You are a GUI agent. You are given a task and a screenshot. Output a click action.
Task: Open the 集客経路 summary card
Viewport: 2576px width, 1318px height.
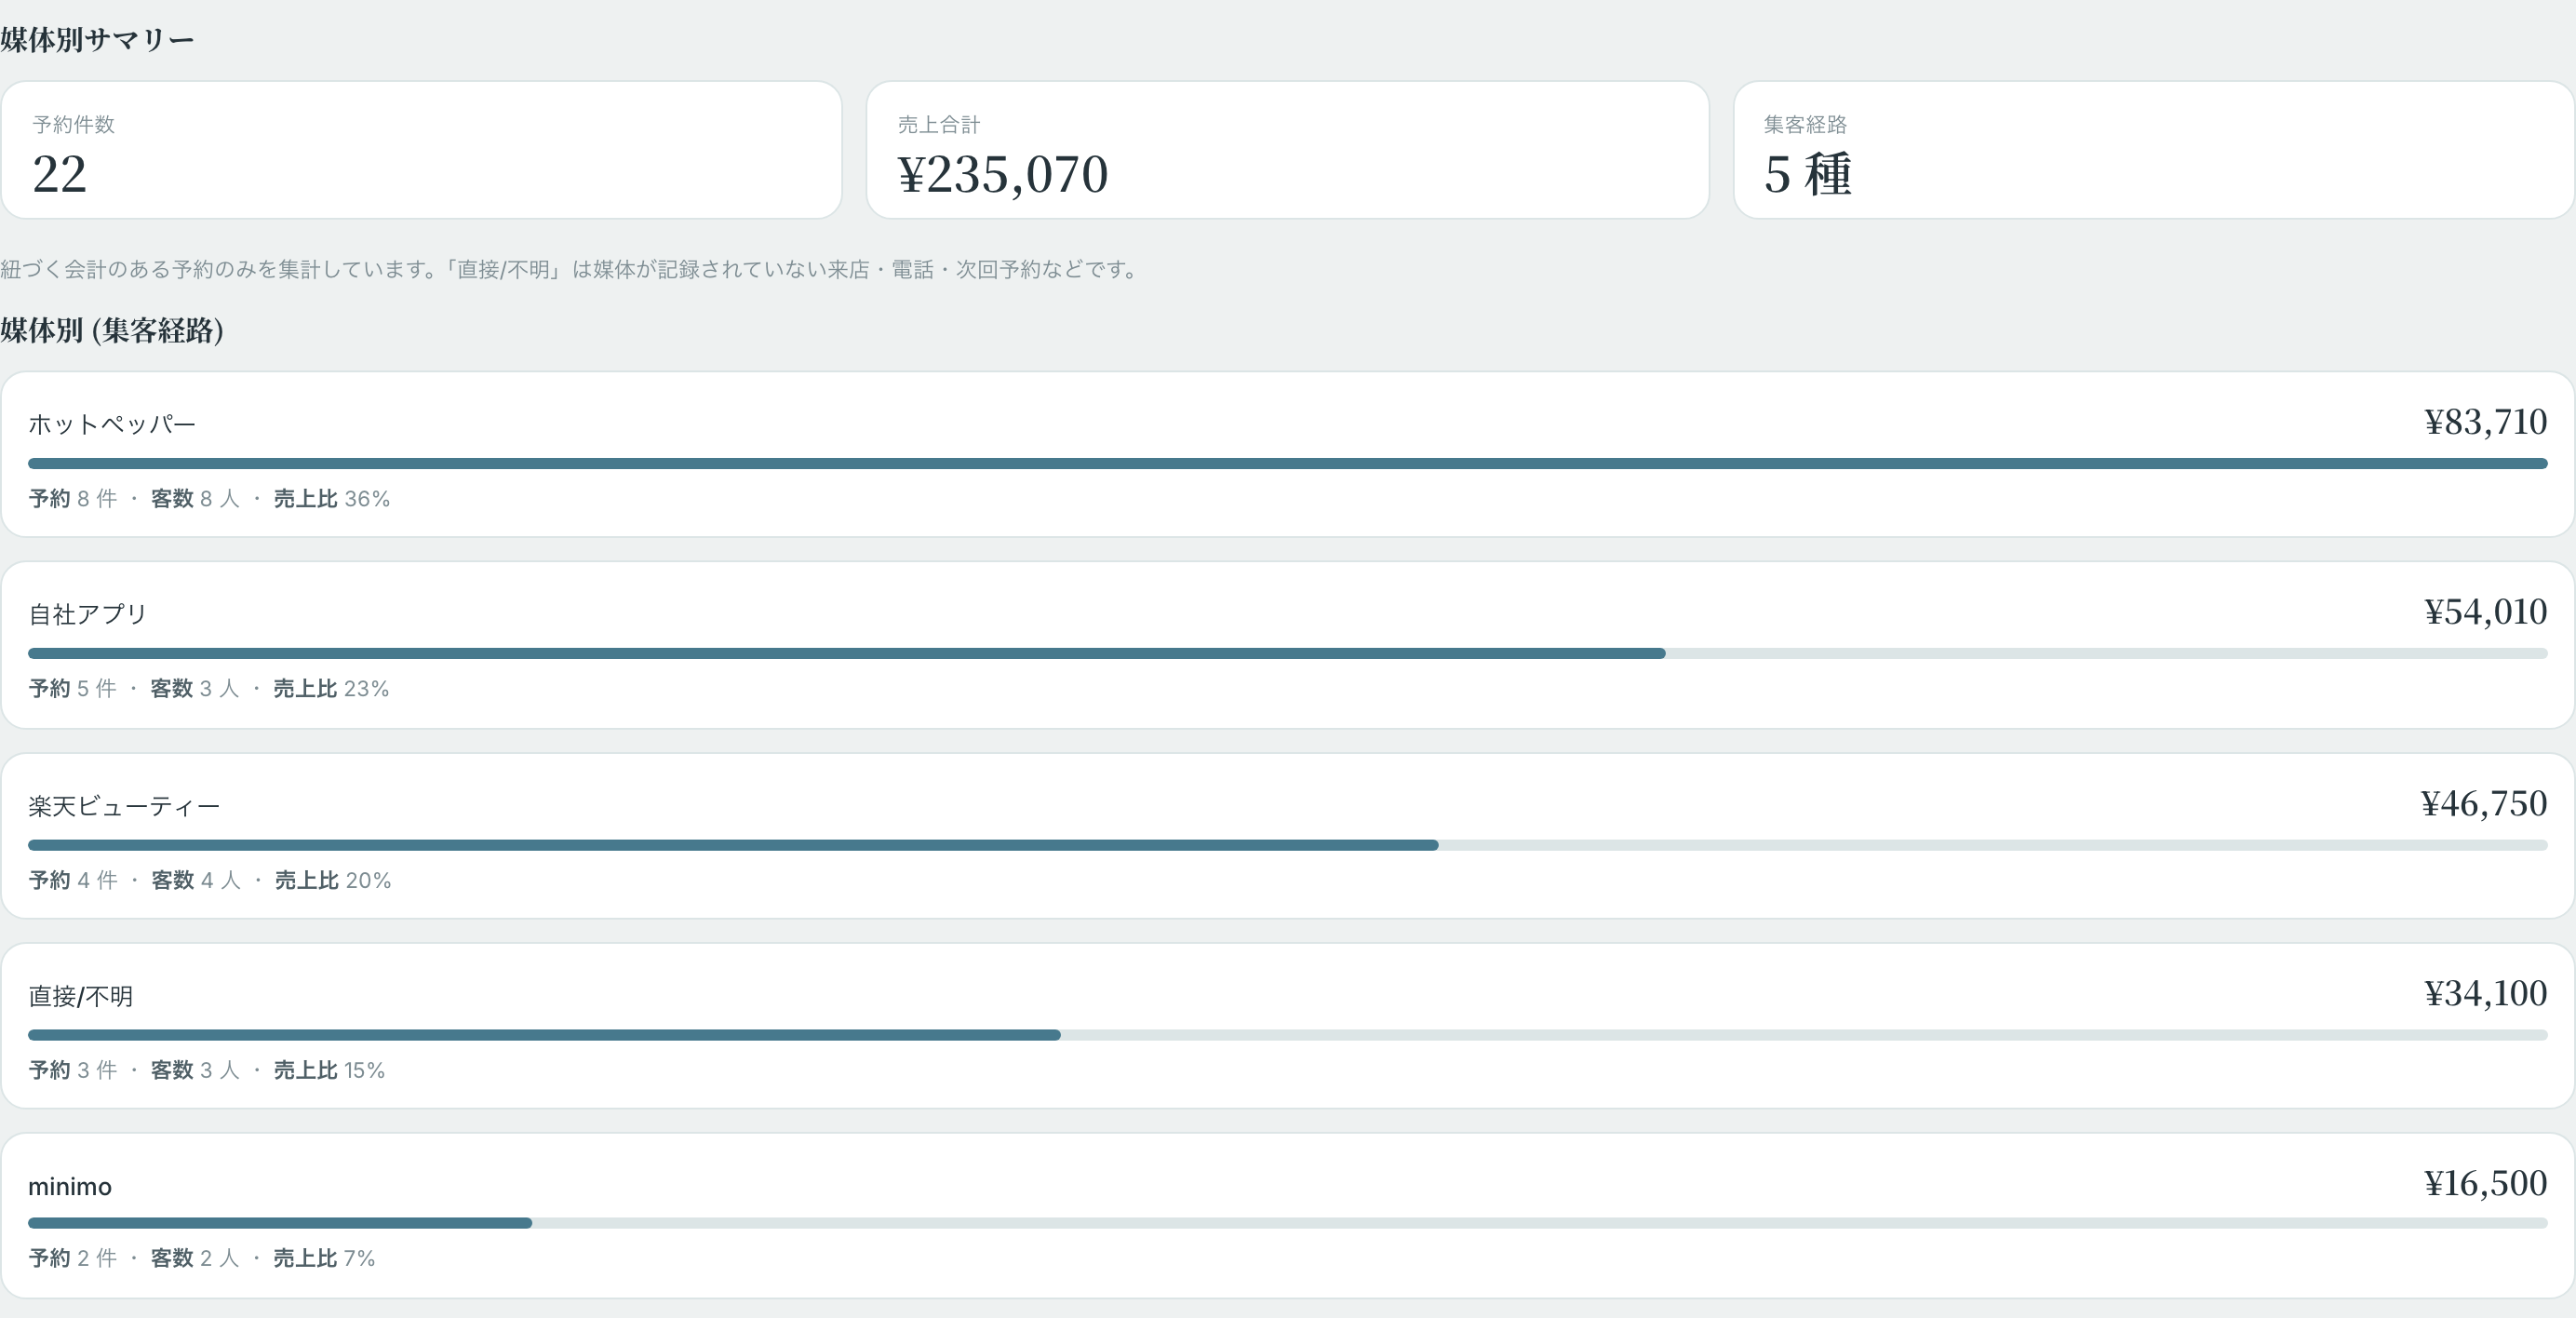pyautogui.click(x=2153, y=150)
